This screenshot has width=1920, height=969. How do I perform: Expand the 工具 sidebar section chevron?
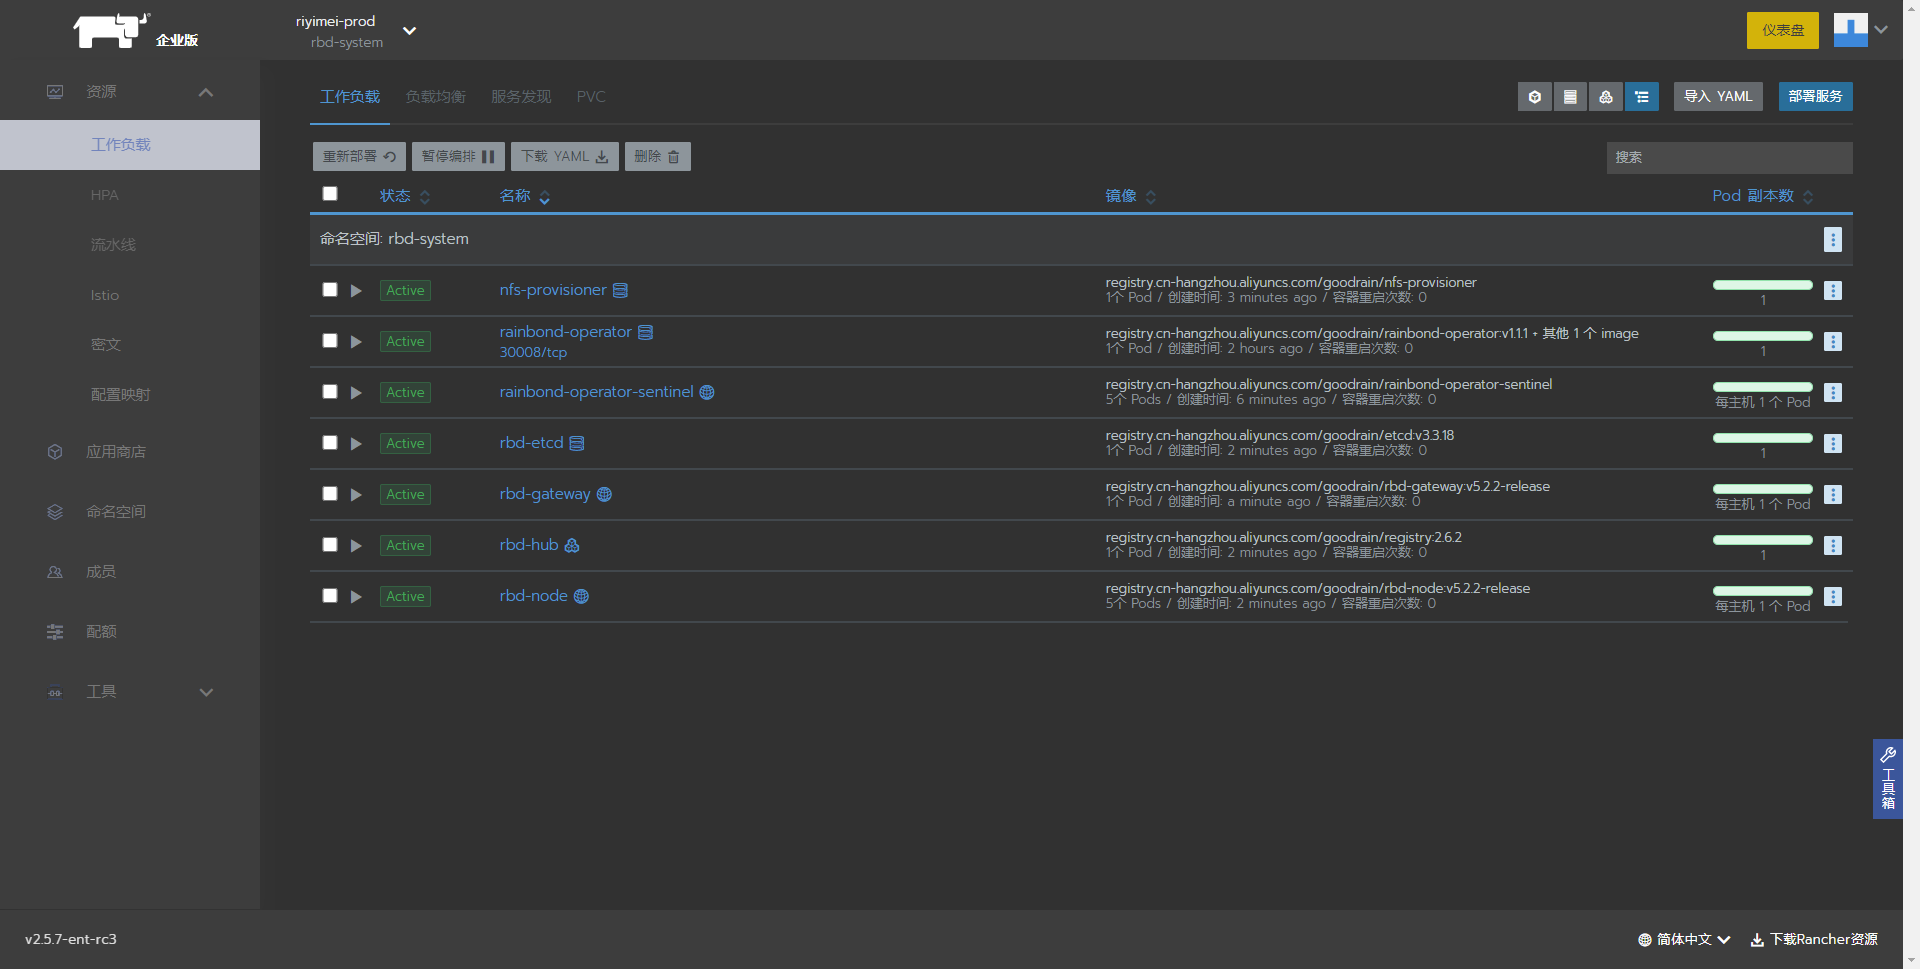[206, 693]
